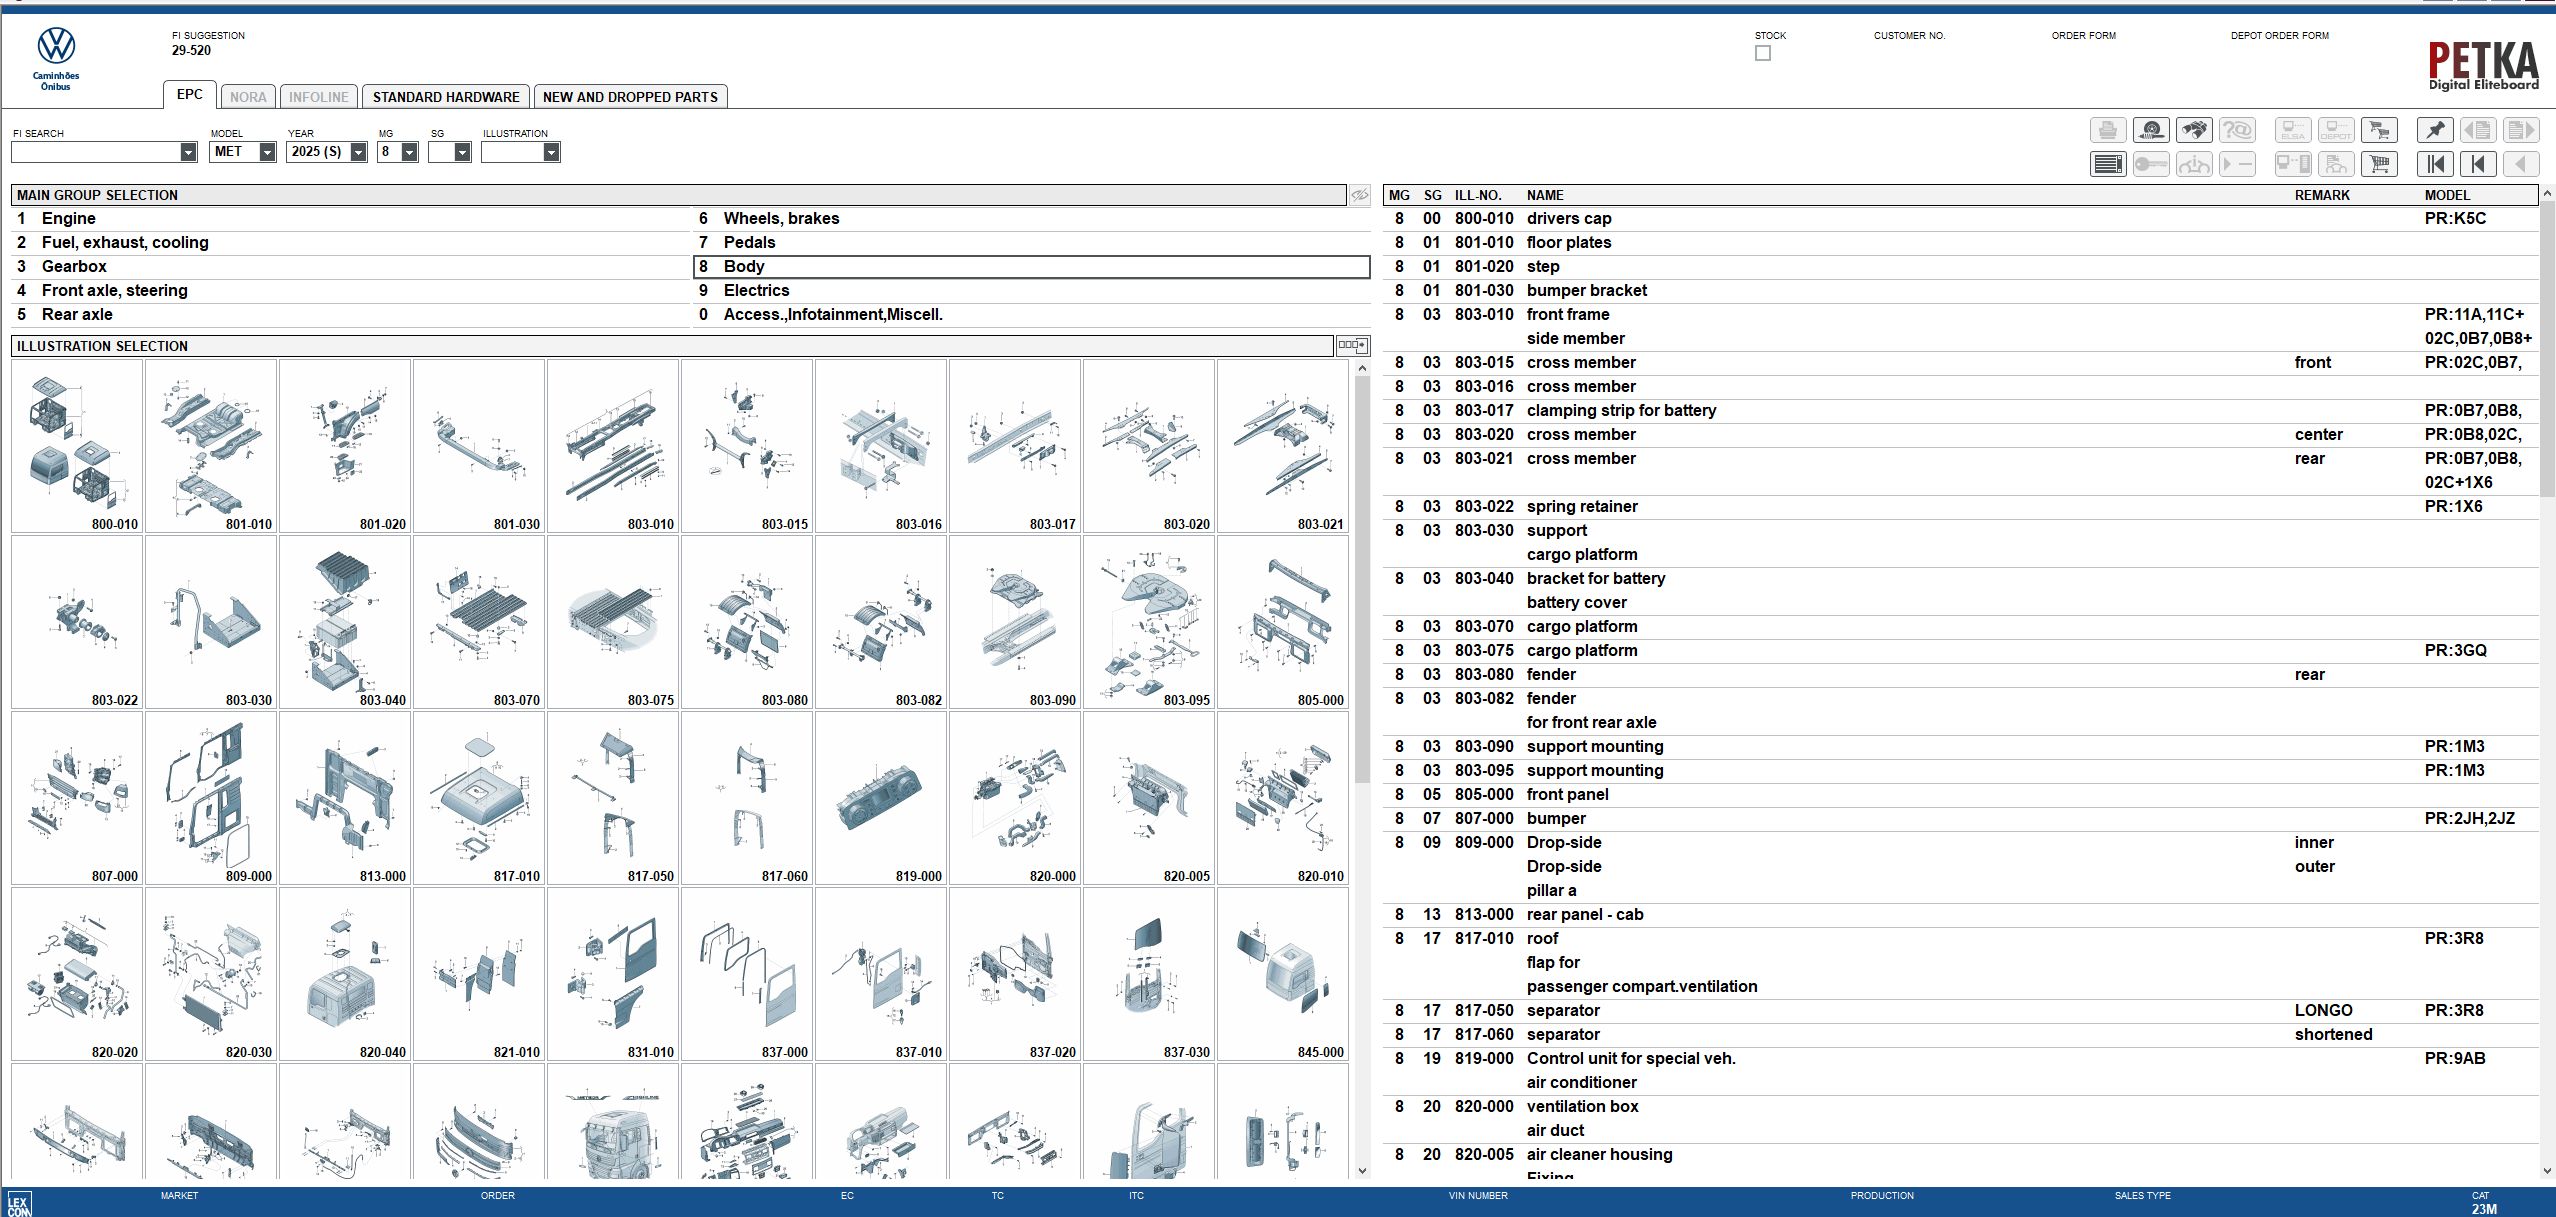Viewport: 2556px width, 1217px height.
Task: Click the help '?@' contact icon
Action: point(2240,129)
